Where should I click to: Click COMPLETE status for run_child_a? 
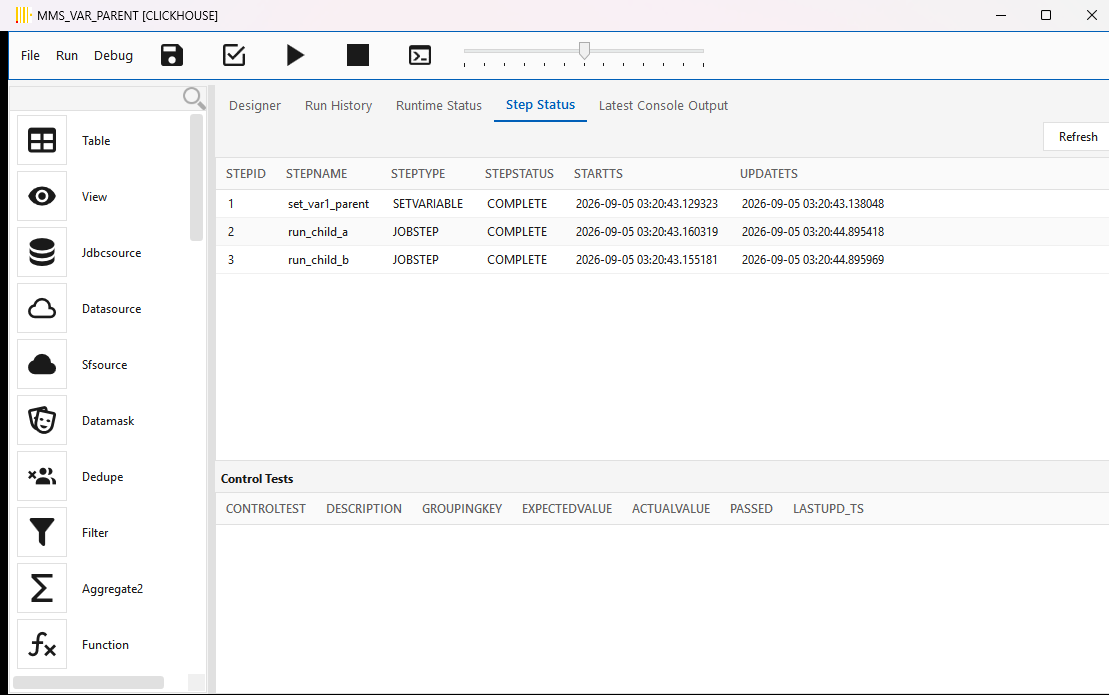(x=517, y=232)
